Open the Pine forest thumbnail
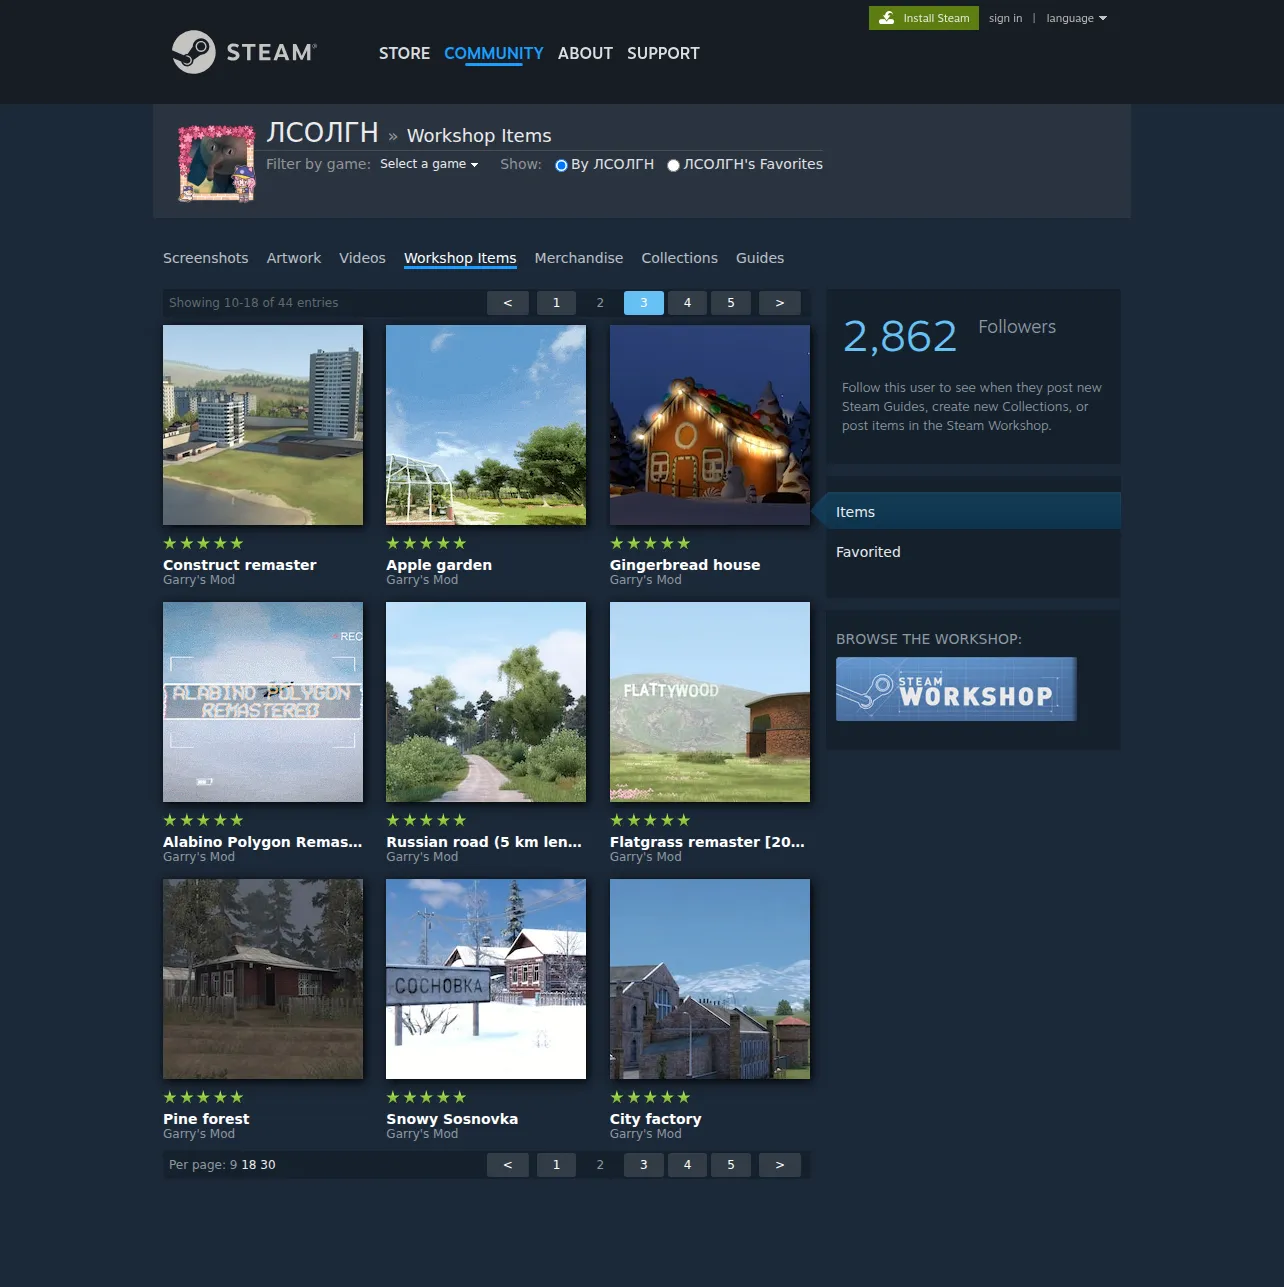 tap(263, 979)
